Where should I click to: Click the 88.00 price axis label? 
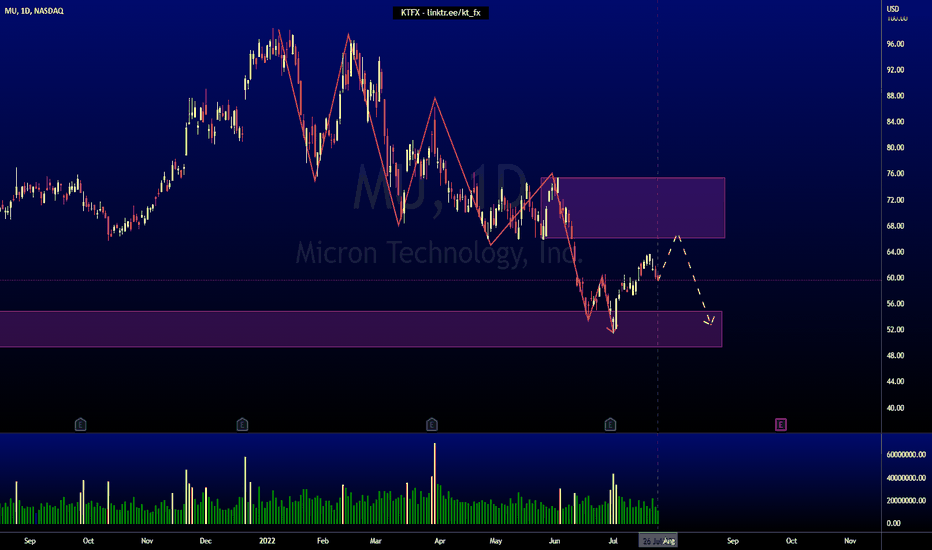[895, 96]
